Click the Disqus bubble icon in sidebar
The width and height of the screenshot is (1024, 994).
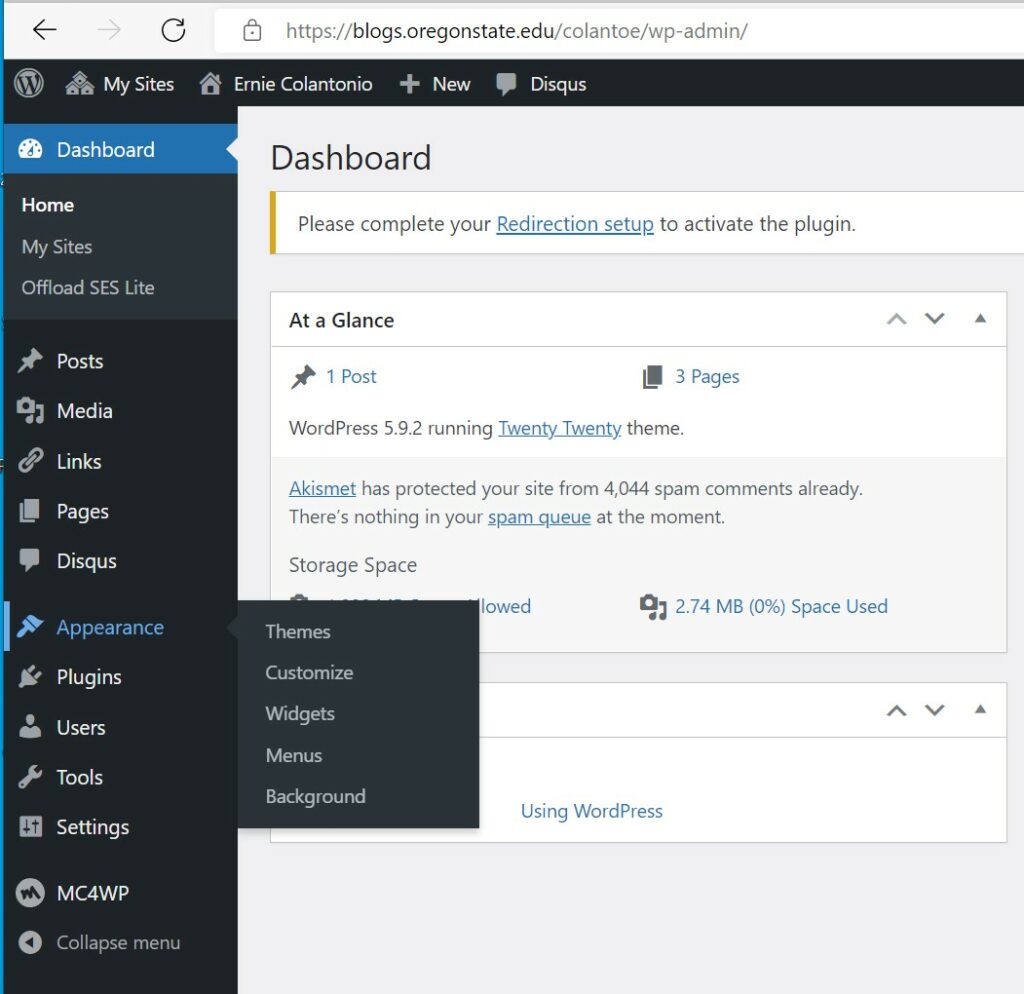click(29, 560)
